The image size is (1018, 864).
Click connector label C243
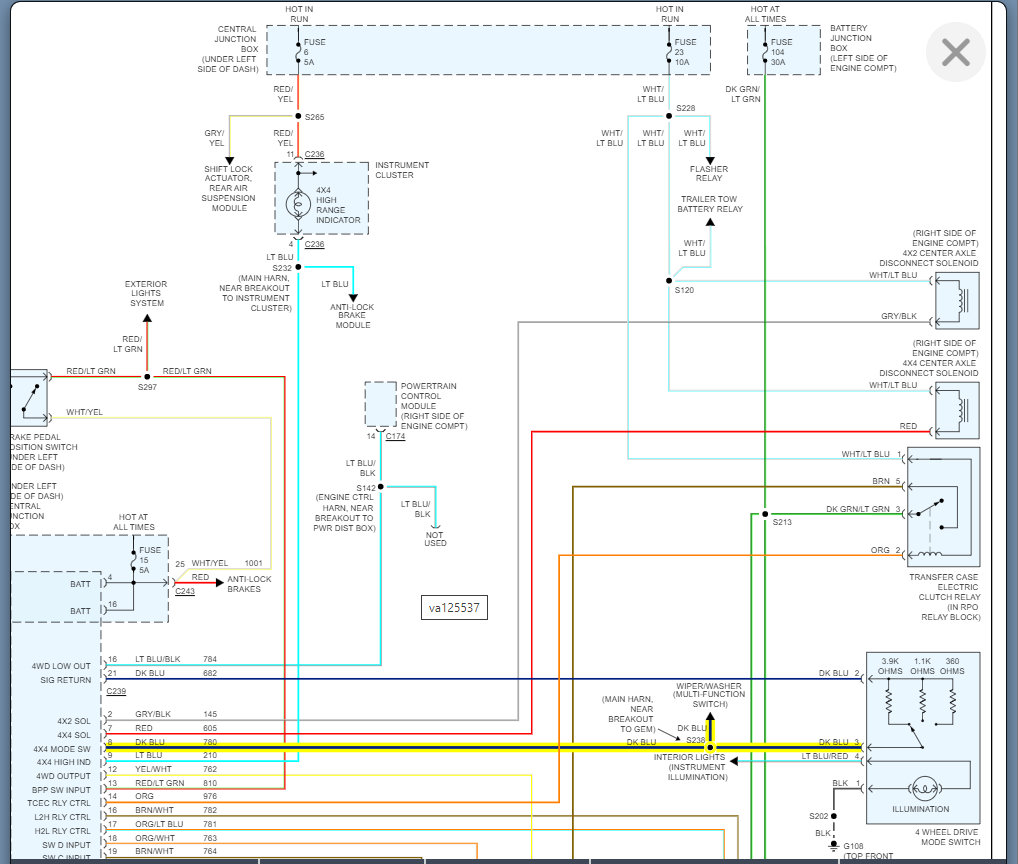coord(185,591)
